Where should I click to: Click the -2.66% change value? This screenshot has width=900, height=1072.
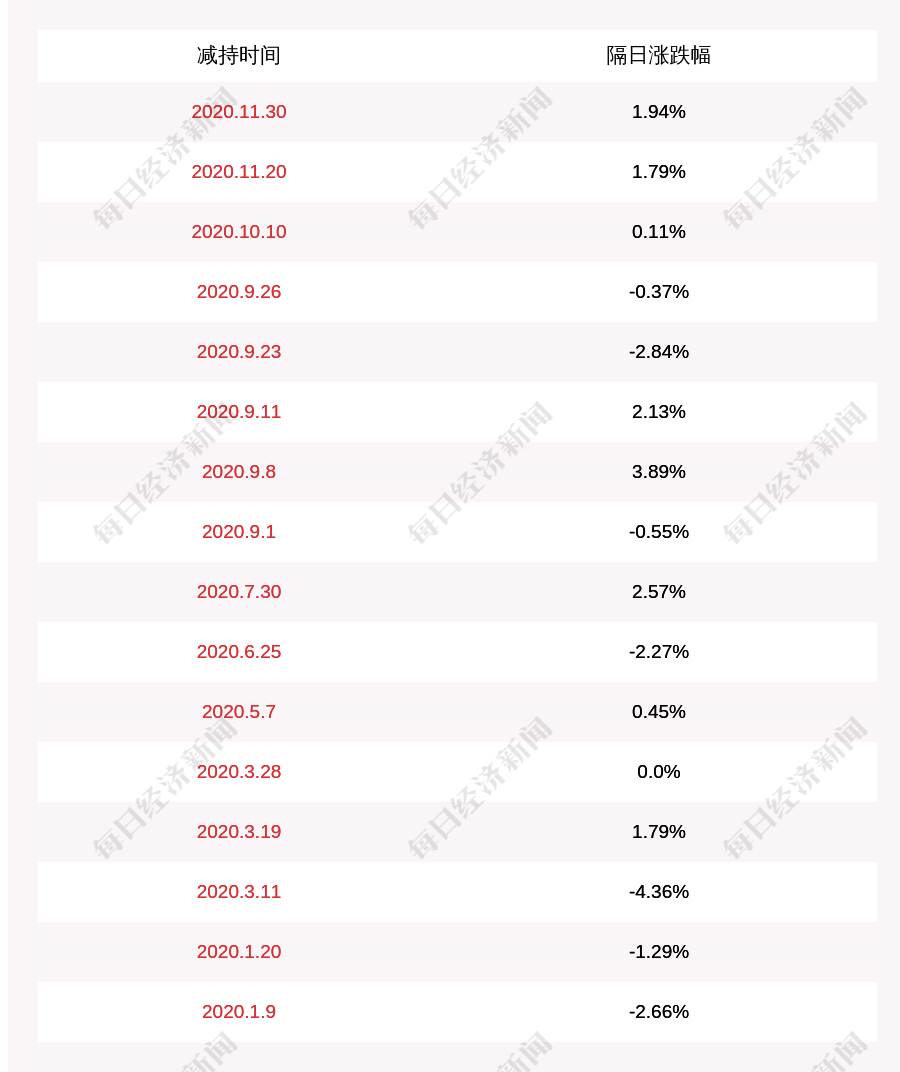(x=659, y=1012)
